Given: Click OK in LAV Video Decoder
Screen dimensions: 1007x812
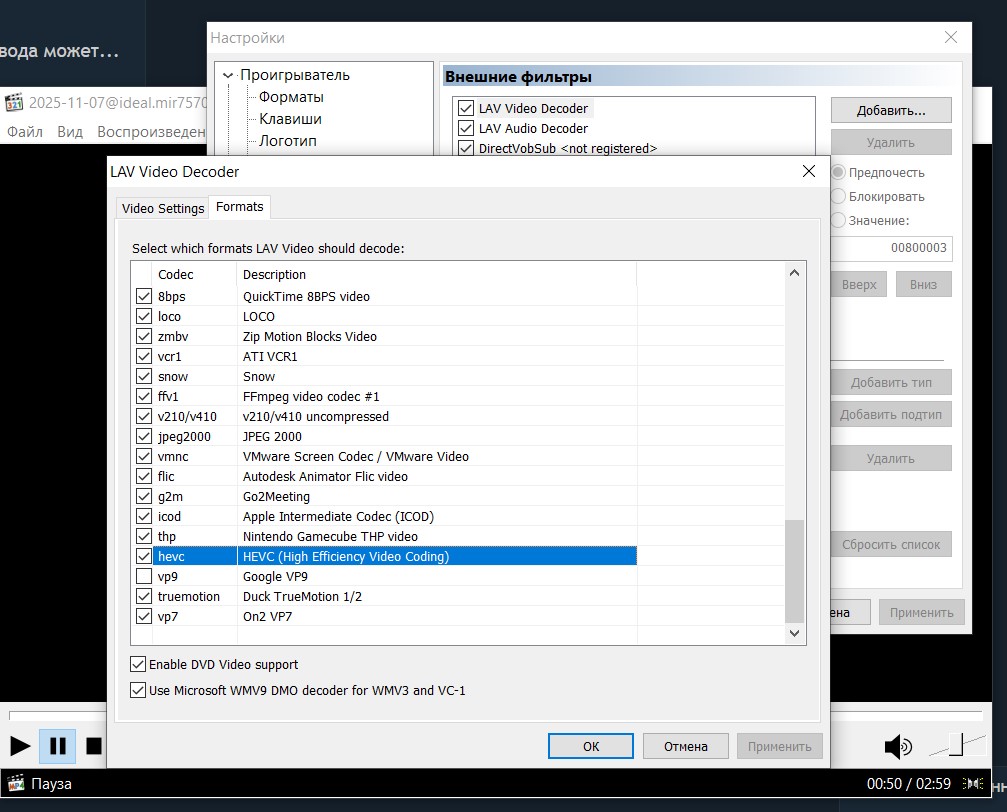Looking at the screenshot, I should click(x=590, y=746).
